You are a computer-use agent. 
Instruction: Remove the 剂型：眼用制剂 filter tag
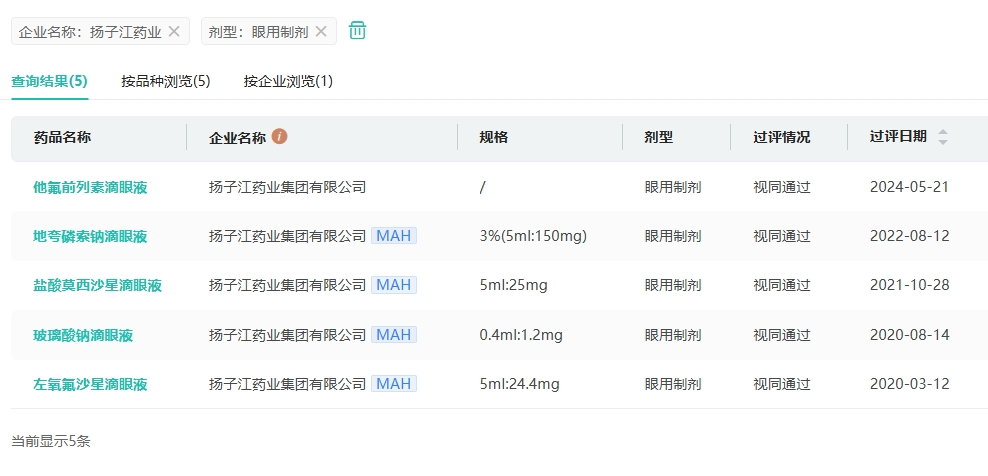click(x=321, y=31)
